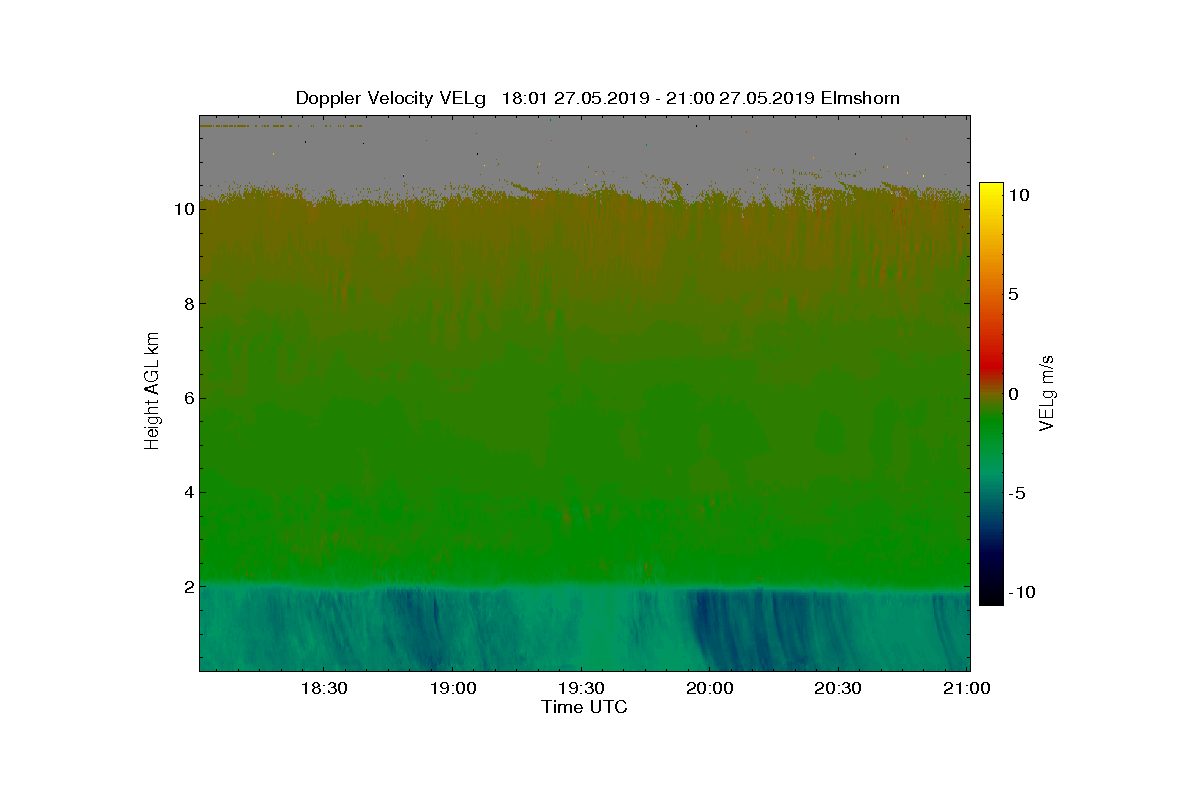
Task: Click the 2 km height tick label
Action: 186,586
